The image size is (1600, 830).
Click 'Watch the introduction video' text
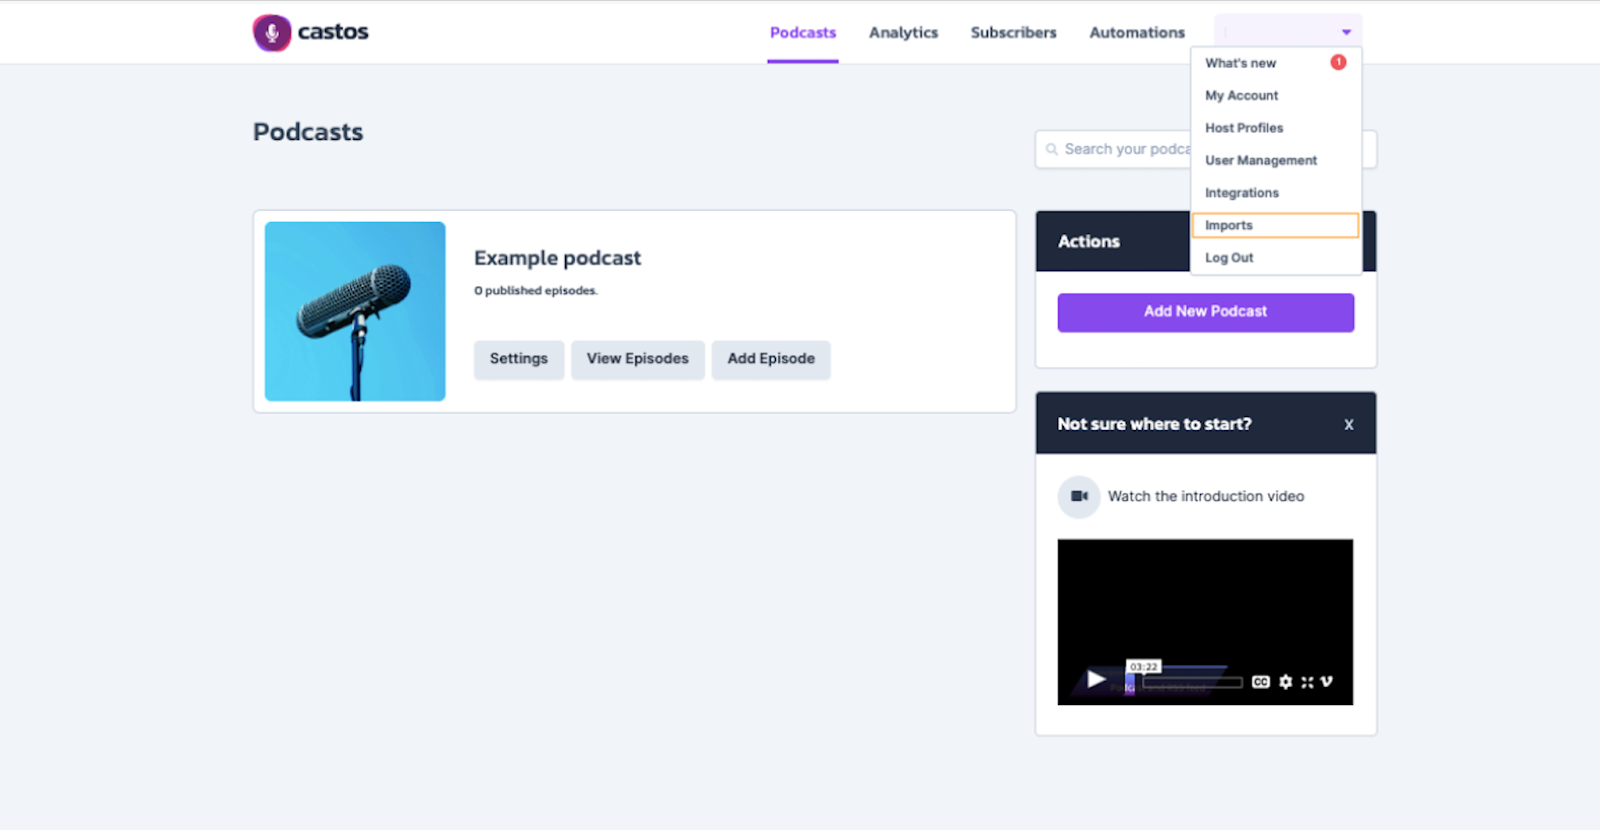1206,496
